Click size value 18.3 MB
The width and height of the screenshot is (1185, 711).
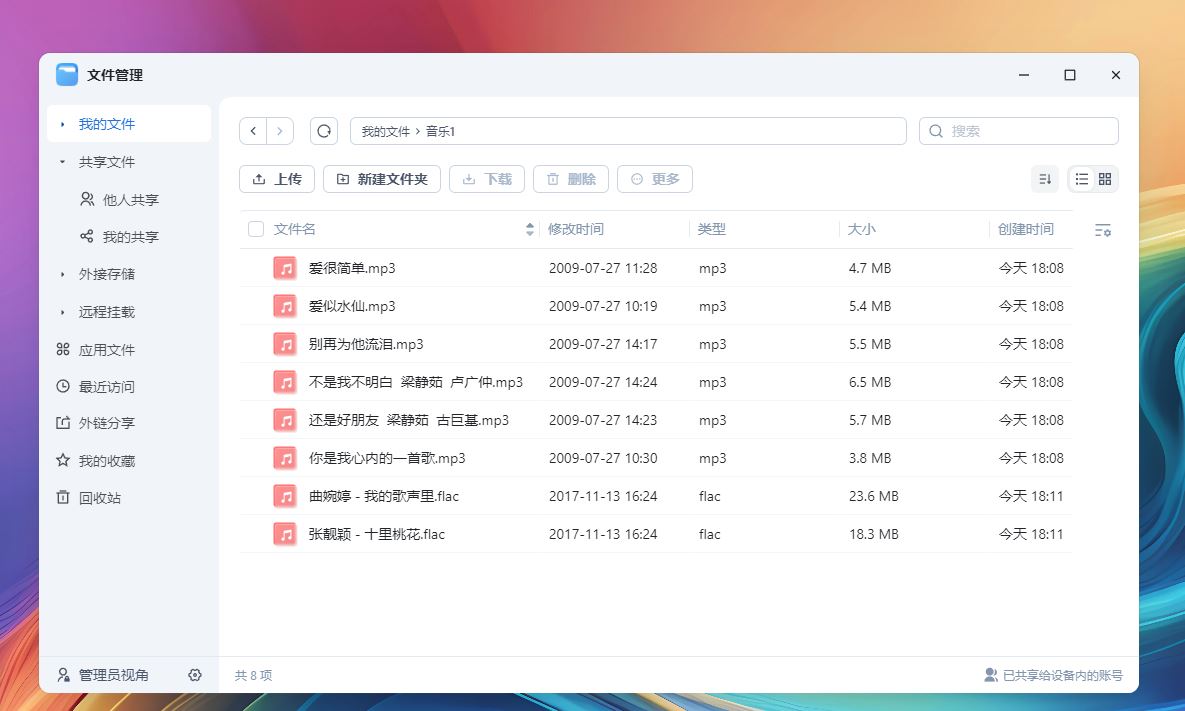point(874,534)
